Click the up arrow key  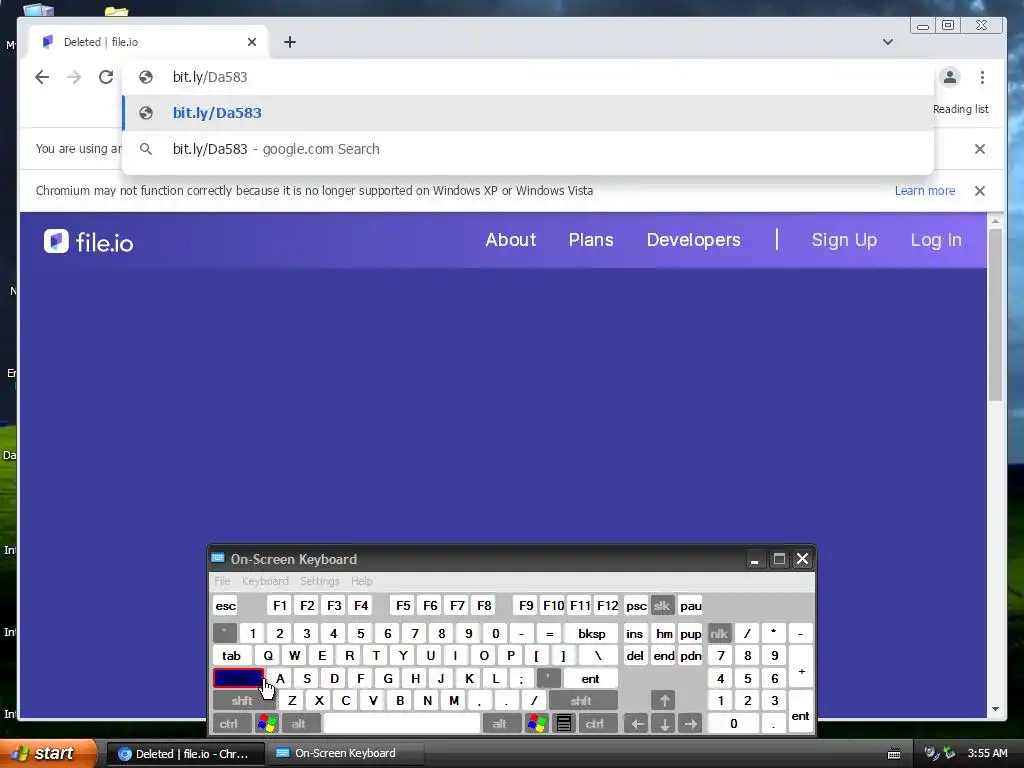click(664, 701)
